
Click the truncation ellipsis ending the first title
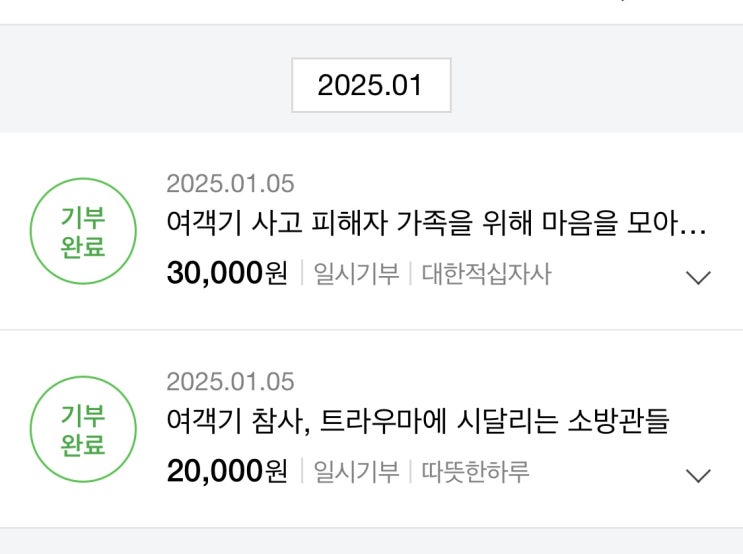[694, 228]
